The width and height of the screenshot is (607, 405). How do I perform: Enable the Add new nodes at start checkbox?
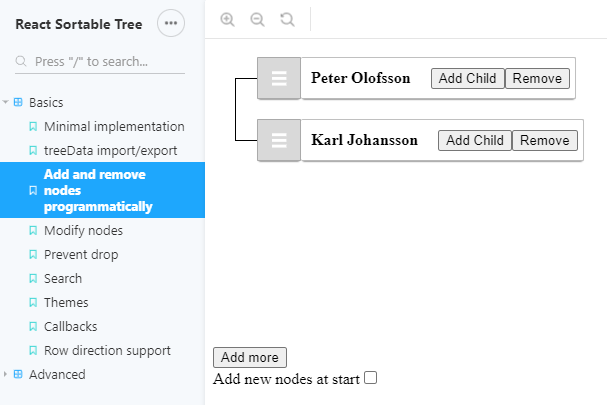[x=370, y=378]
